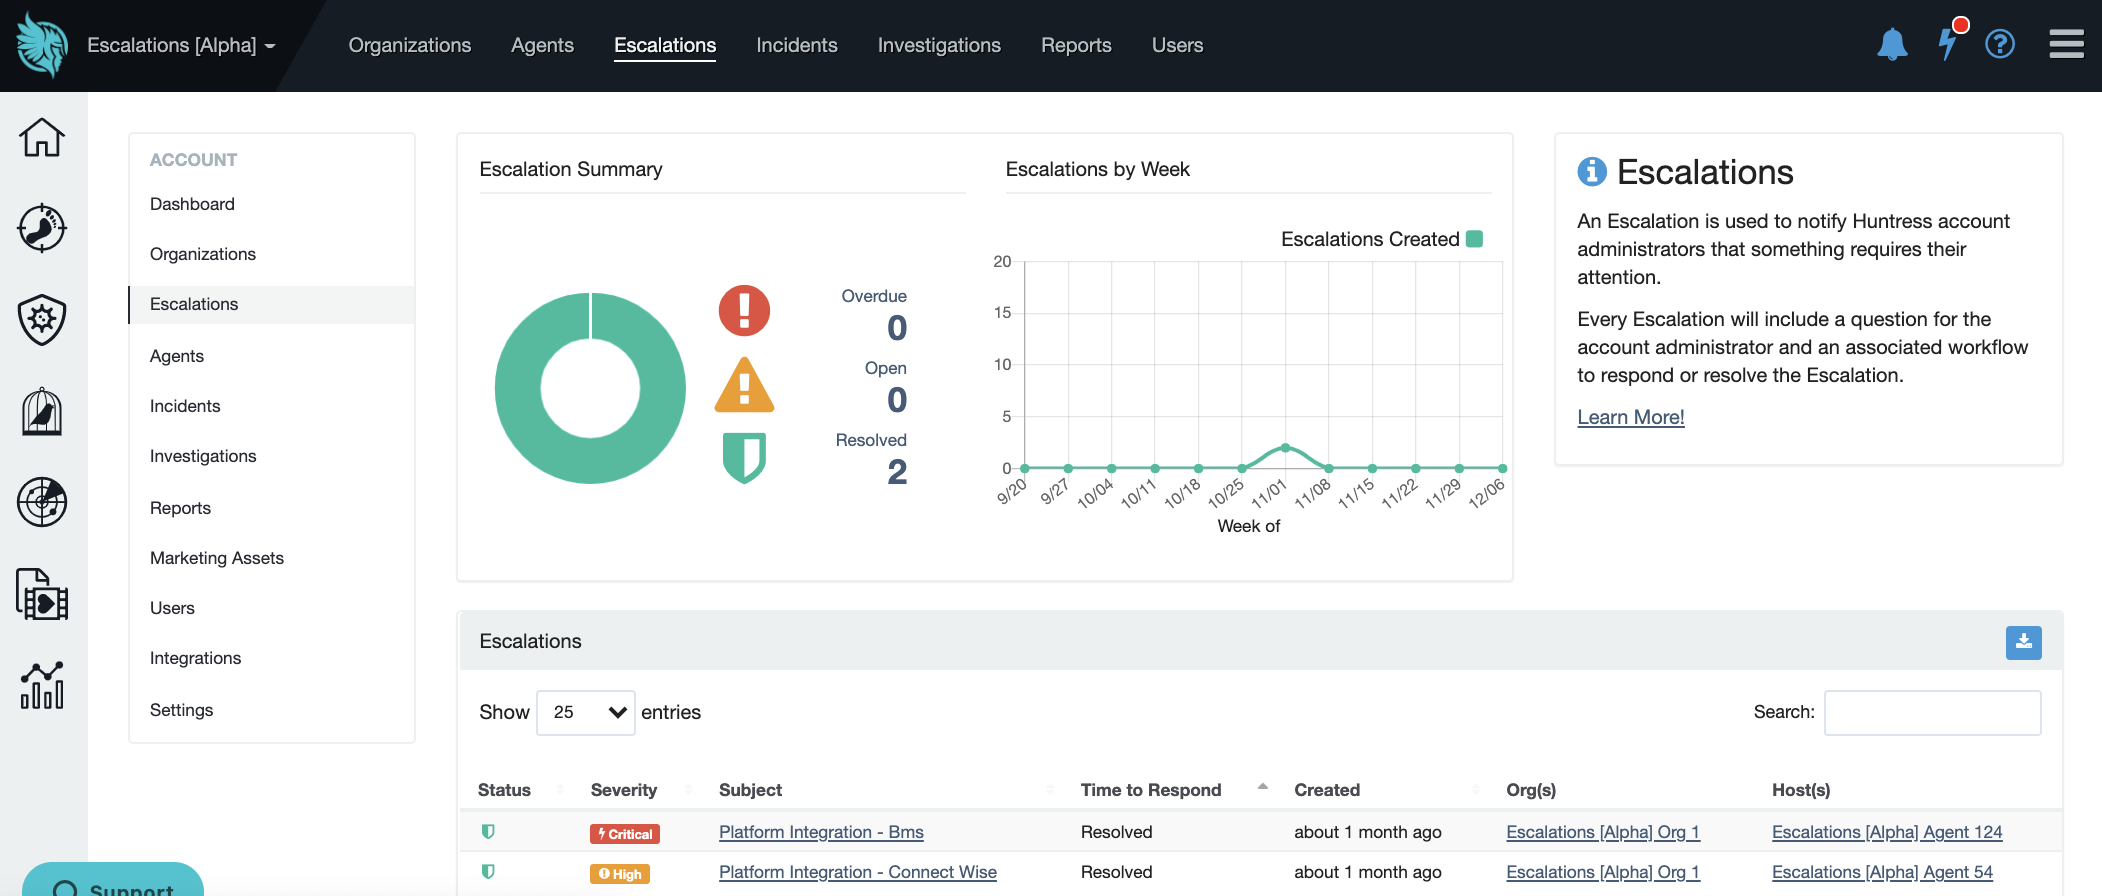
Task: Open Platform Integration - Connect Wise escalation
Action: click(x=858, y=872)
